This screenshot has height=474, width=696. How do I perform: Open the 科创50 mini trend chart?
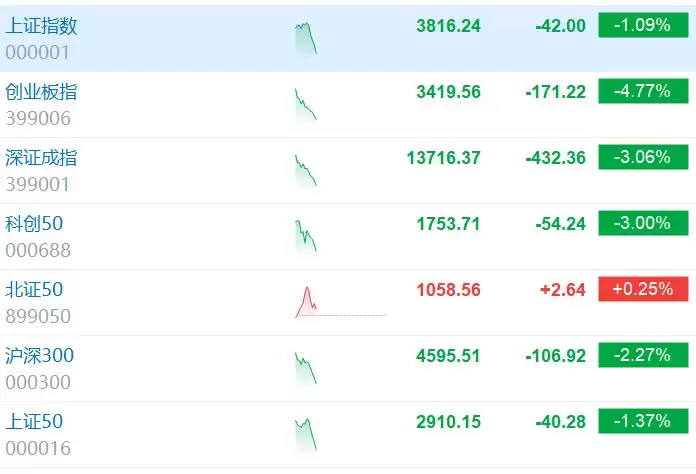click(x=306, y=237)
